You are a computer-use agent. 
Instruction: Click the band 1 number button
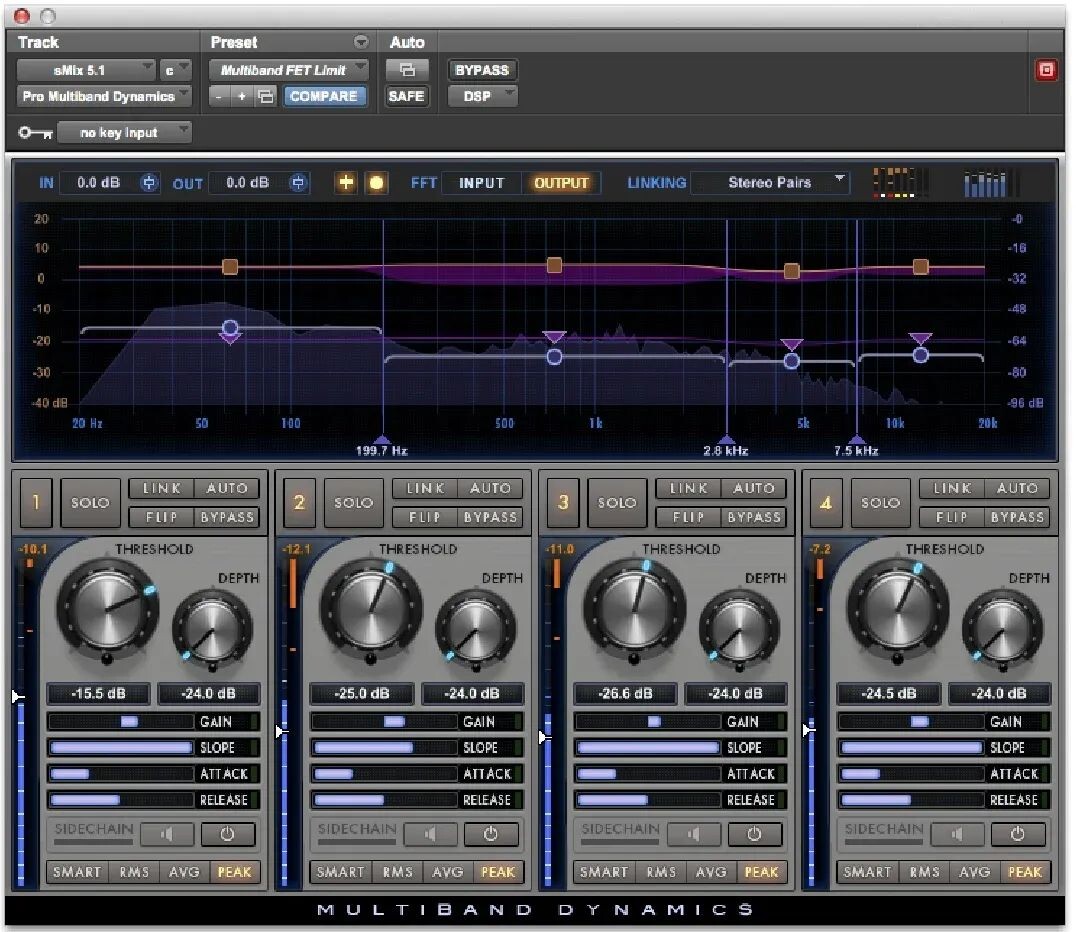36,503
